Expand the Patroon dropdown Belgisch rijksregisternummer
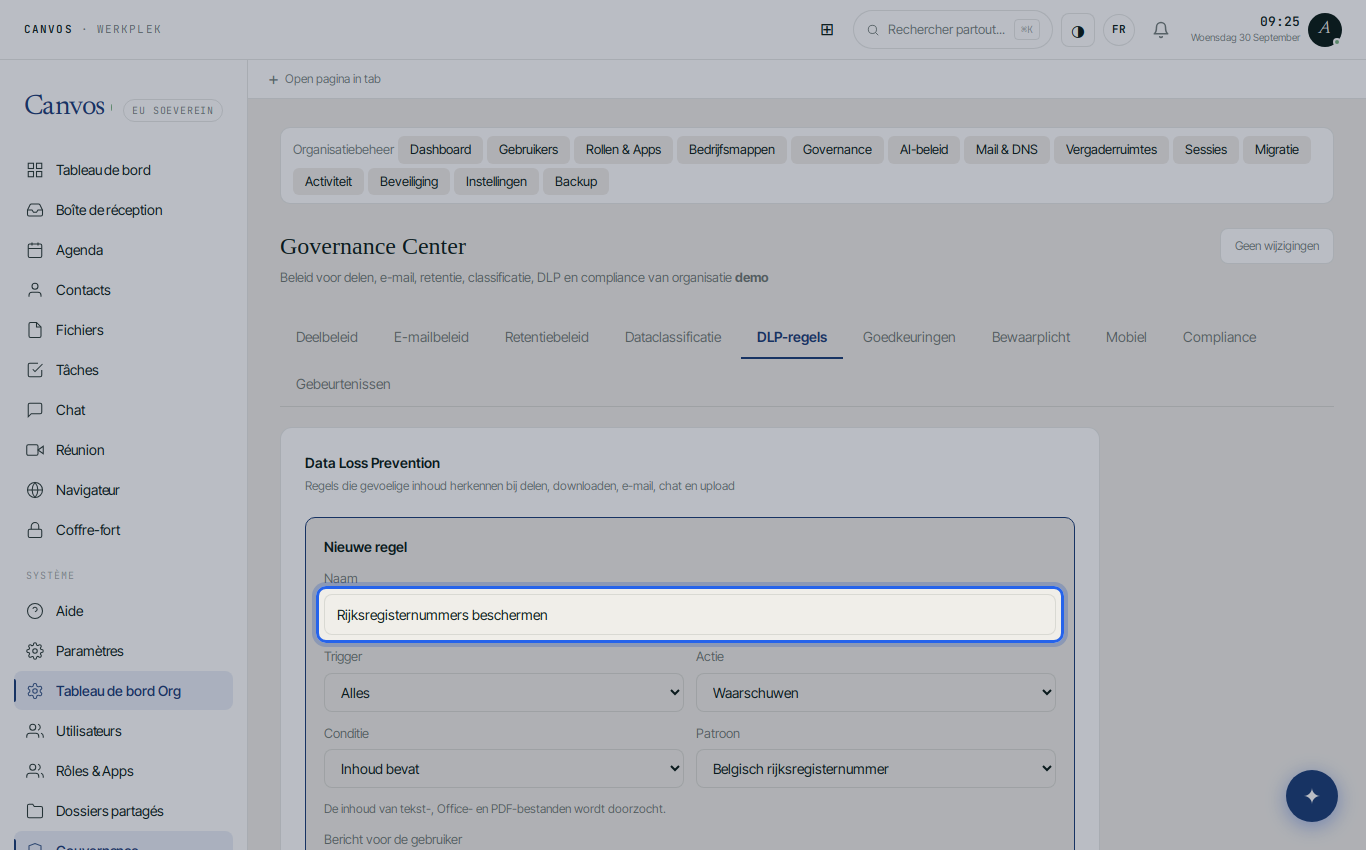 pyautogui.click(x=876, y=769)
